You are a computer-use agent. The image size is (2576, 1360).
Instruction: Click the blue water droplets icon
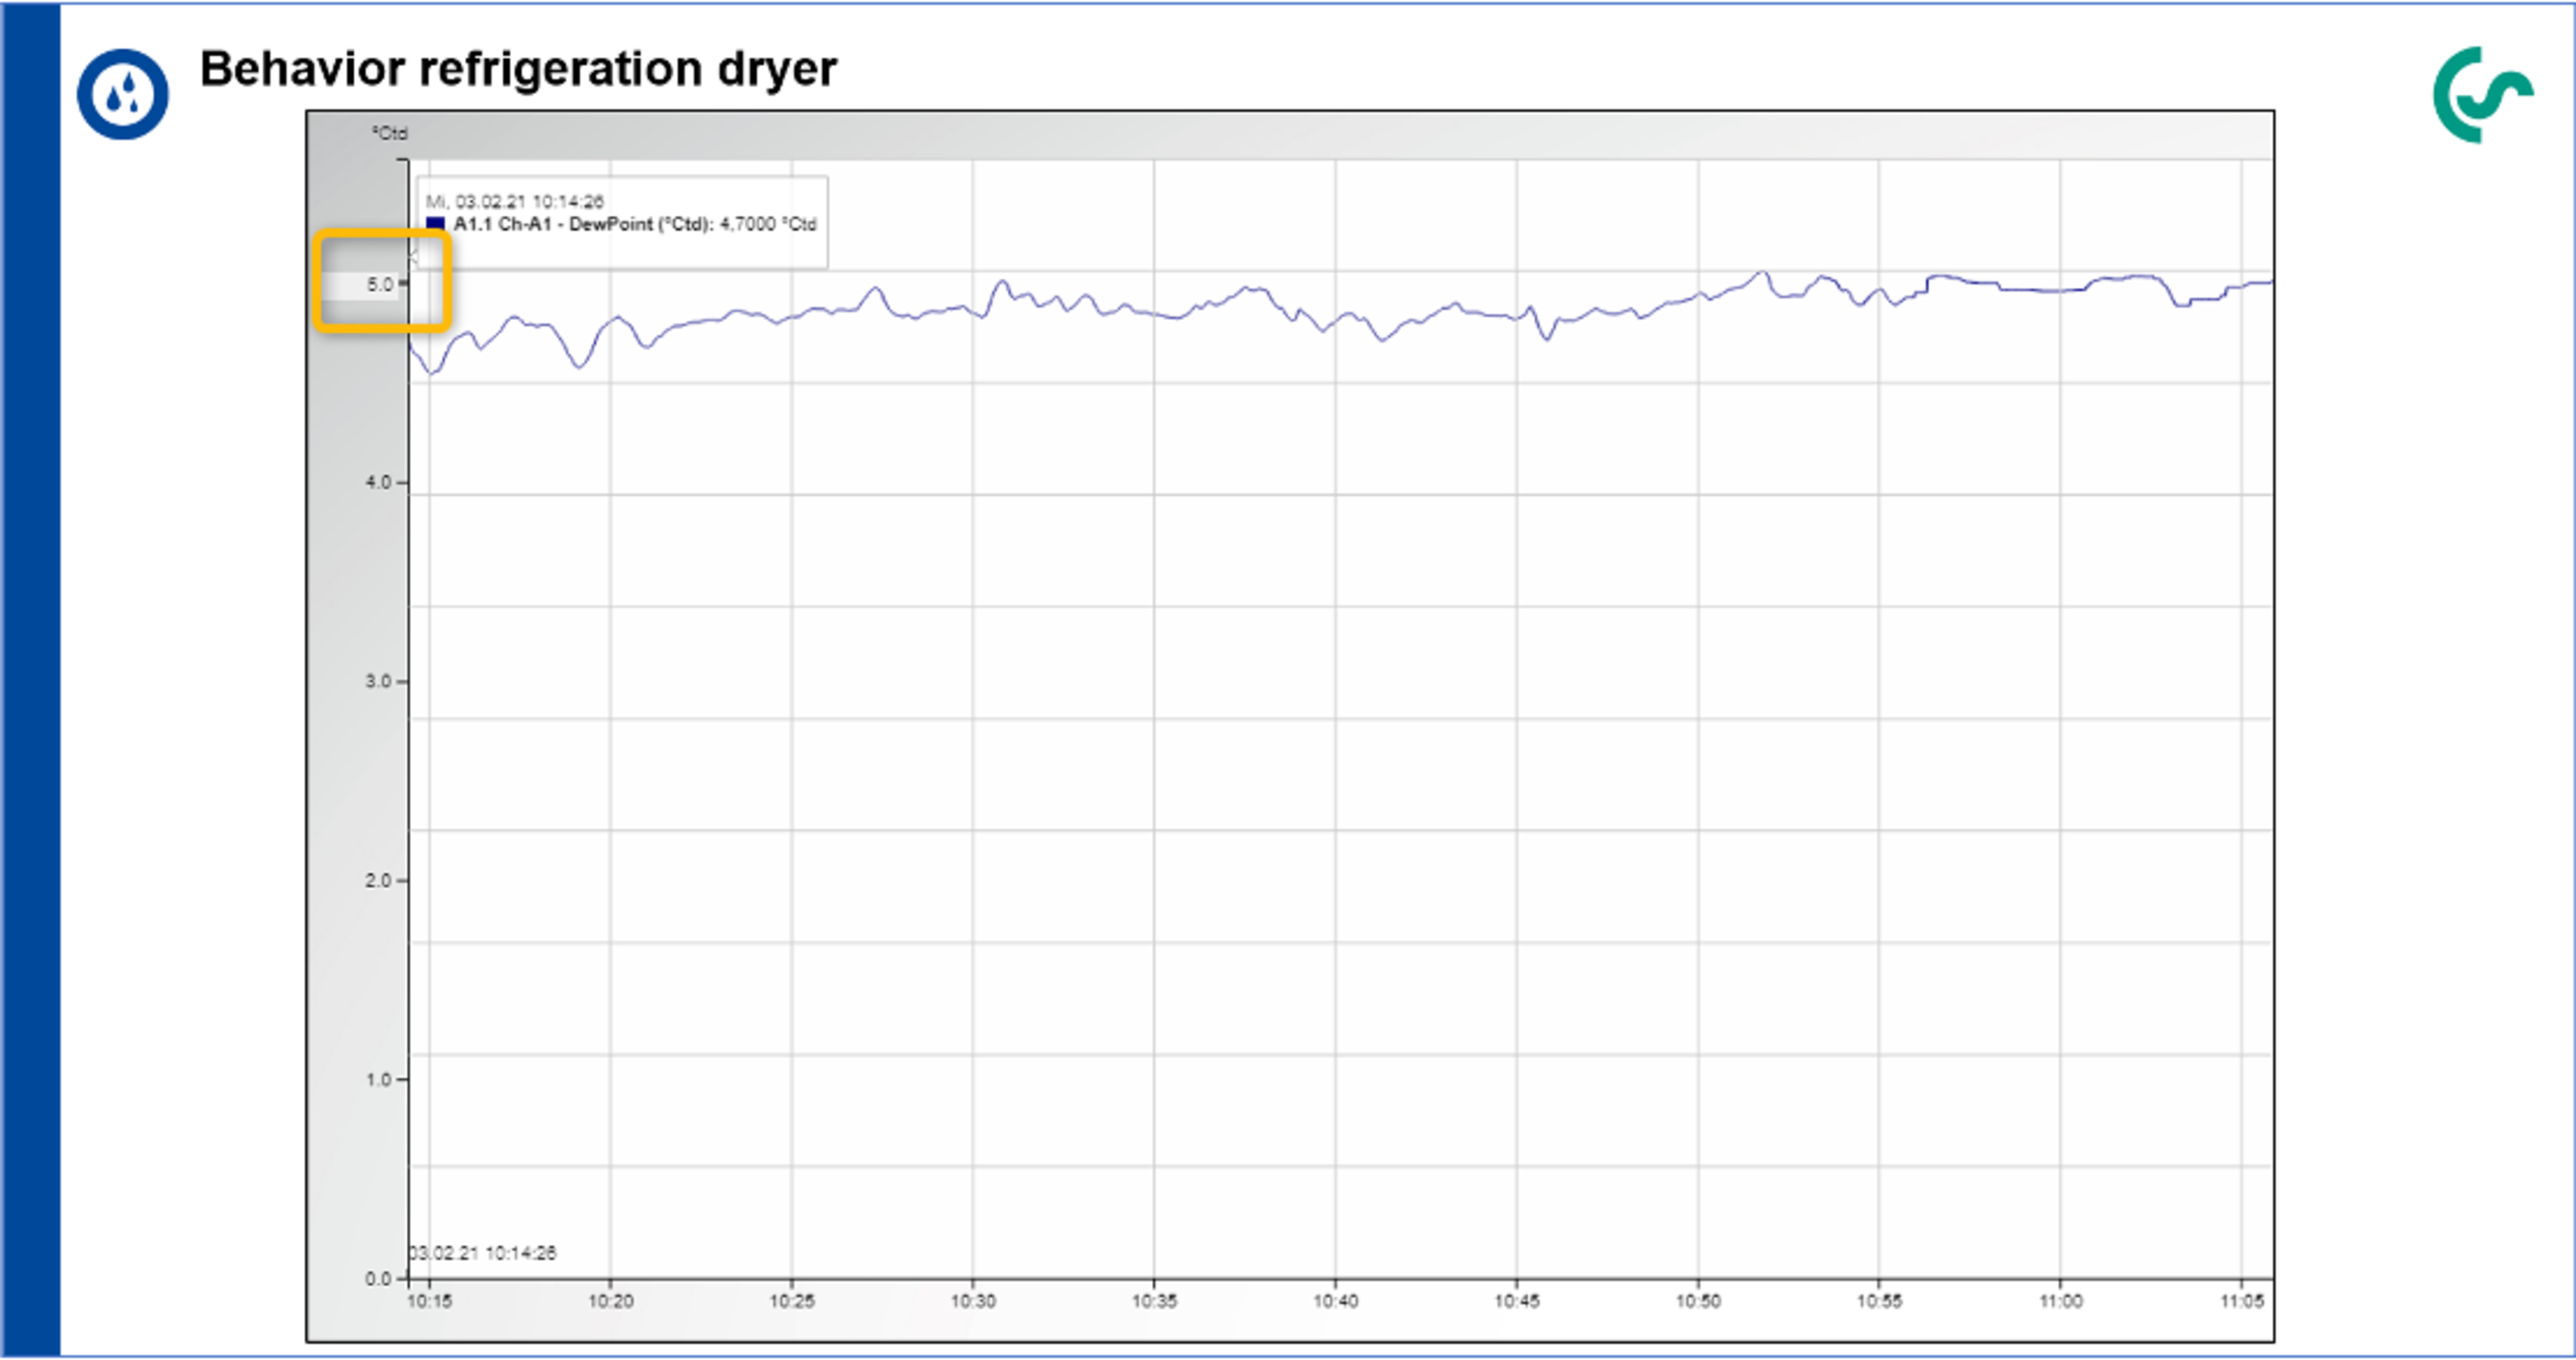pyautogui.click(x=122, y=94)
